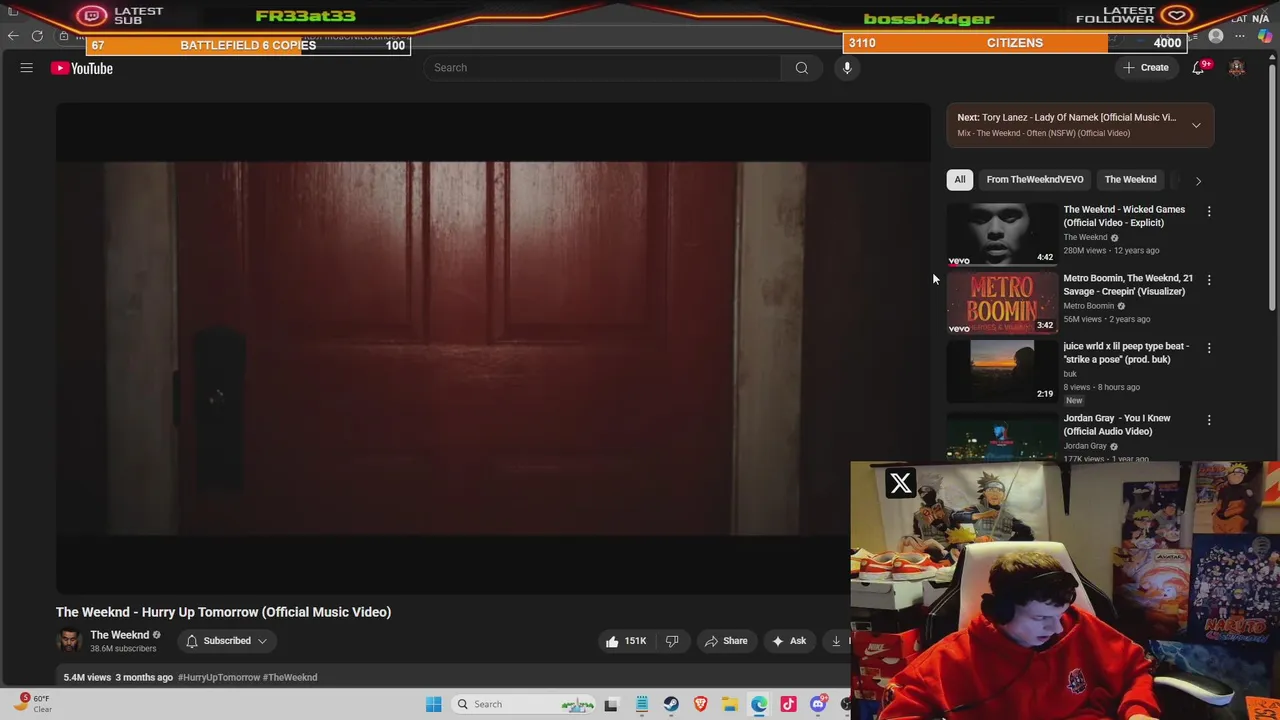Select The Weeknd filter chip
The height and width of the screenshot is (720, 1280).
(1130, 180)
